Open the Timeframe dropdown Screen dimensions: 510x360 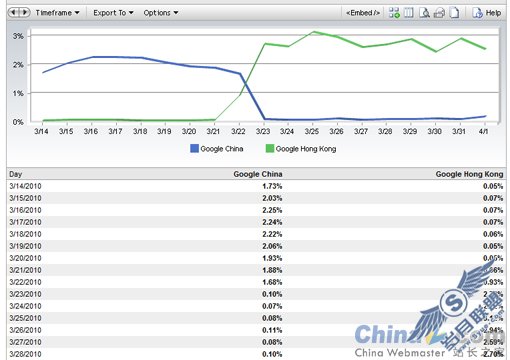(x=57, y=13)
